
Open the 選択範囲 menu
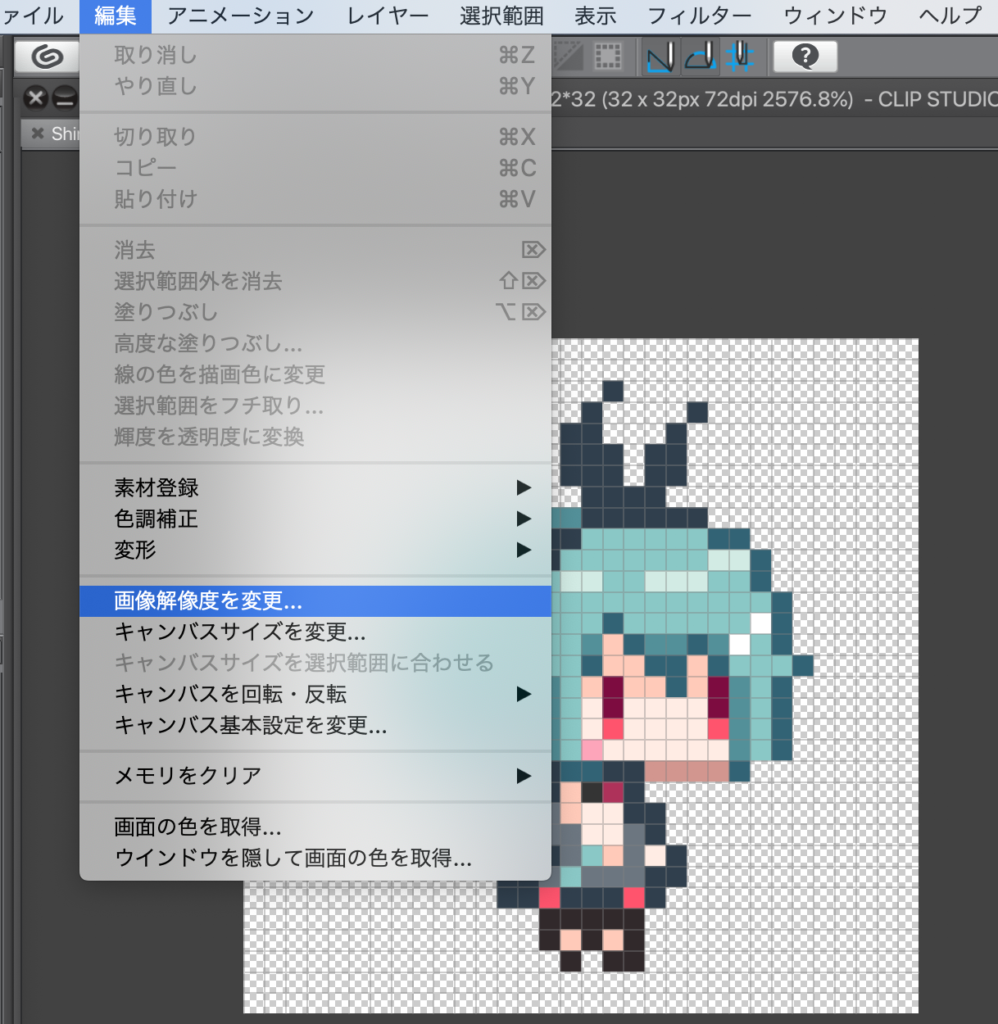502,16
